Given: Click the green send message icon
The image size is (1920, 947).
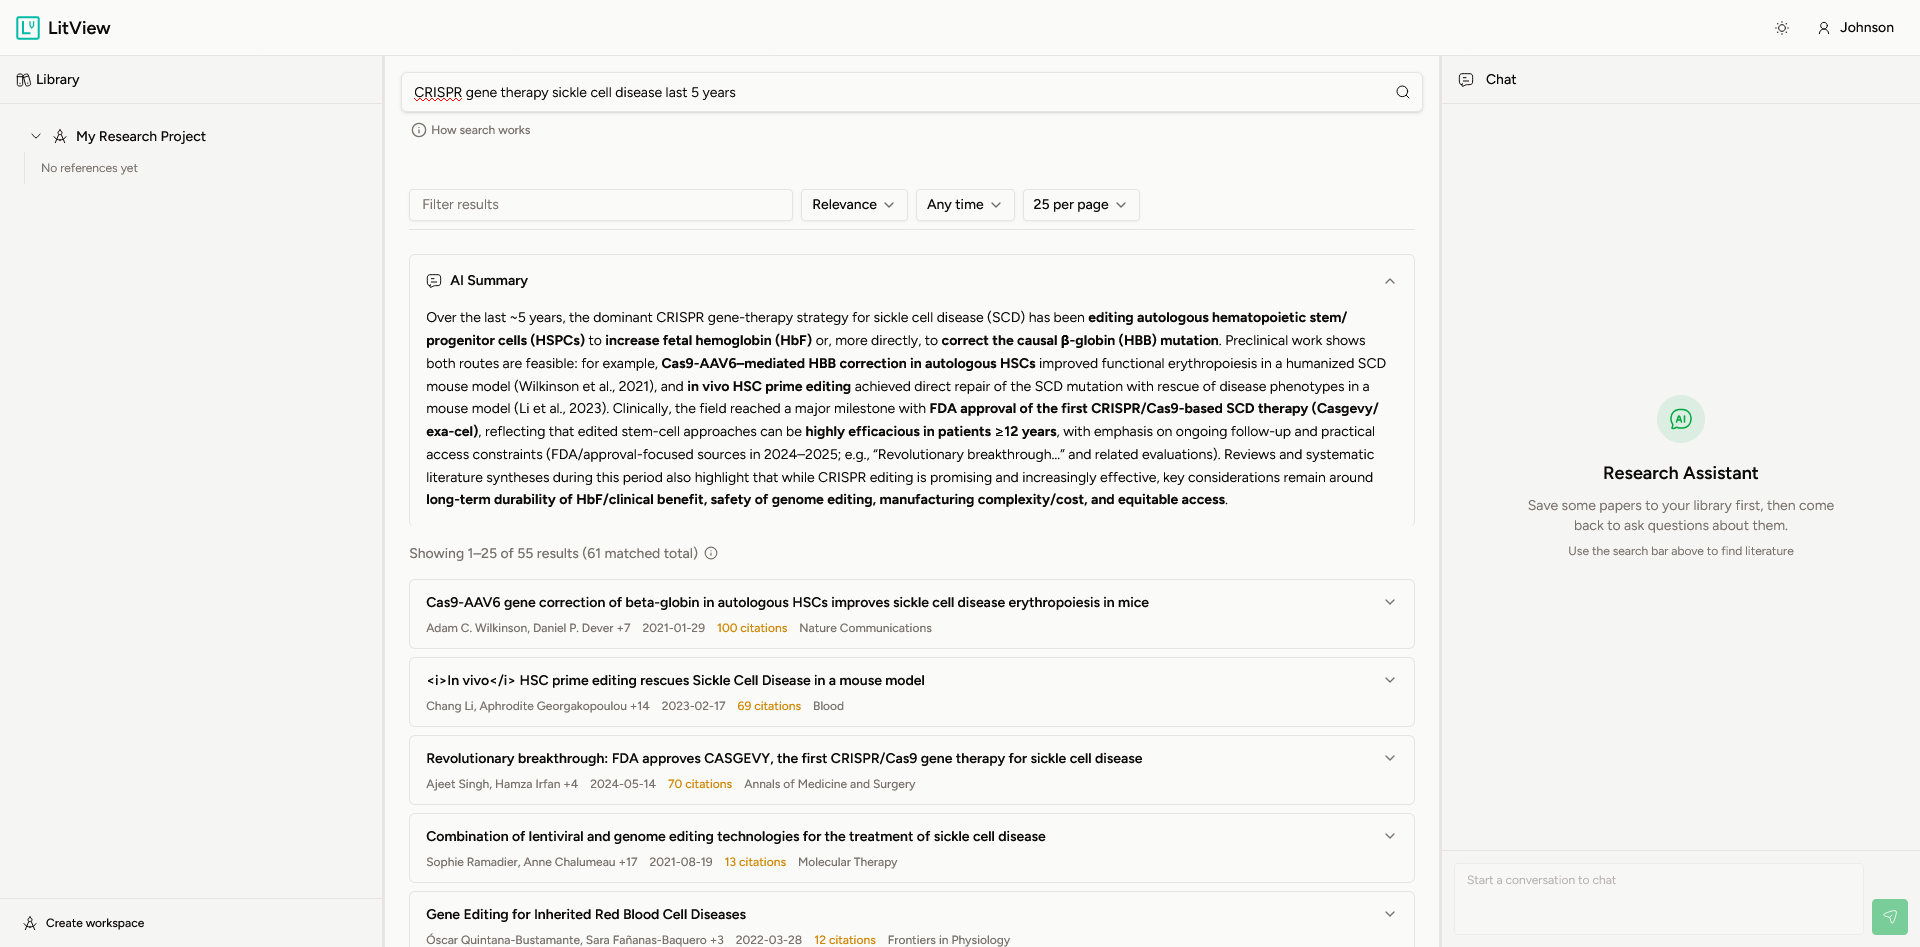Looking at the screenshot, I should point(1889,917).
